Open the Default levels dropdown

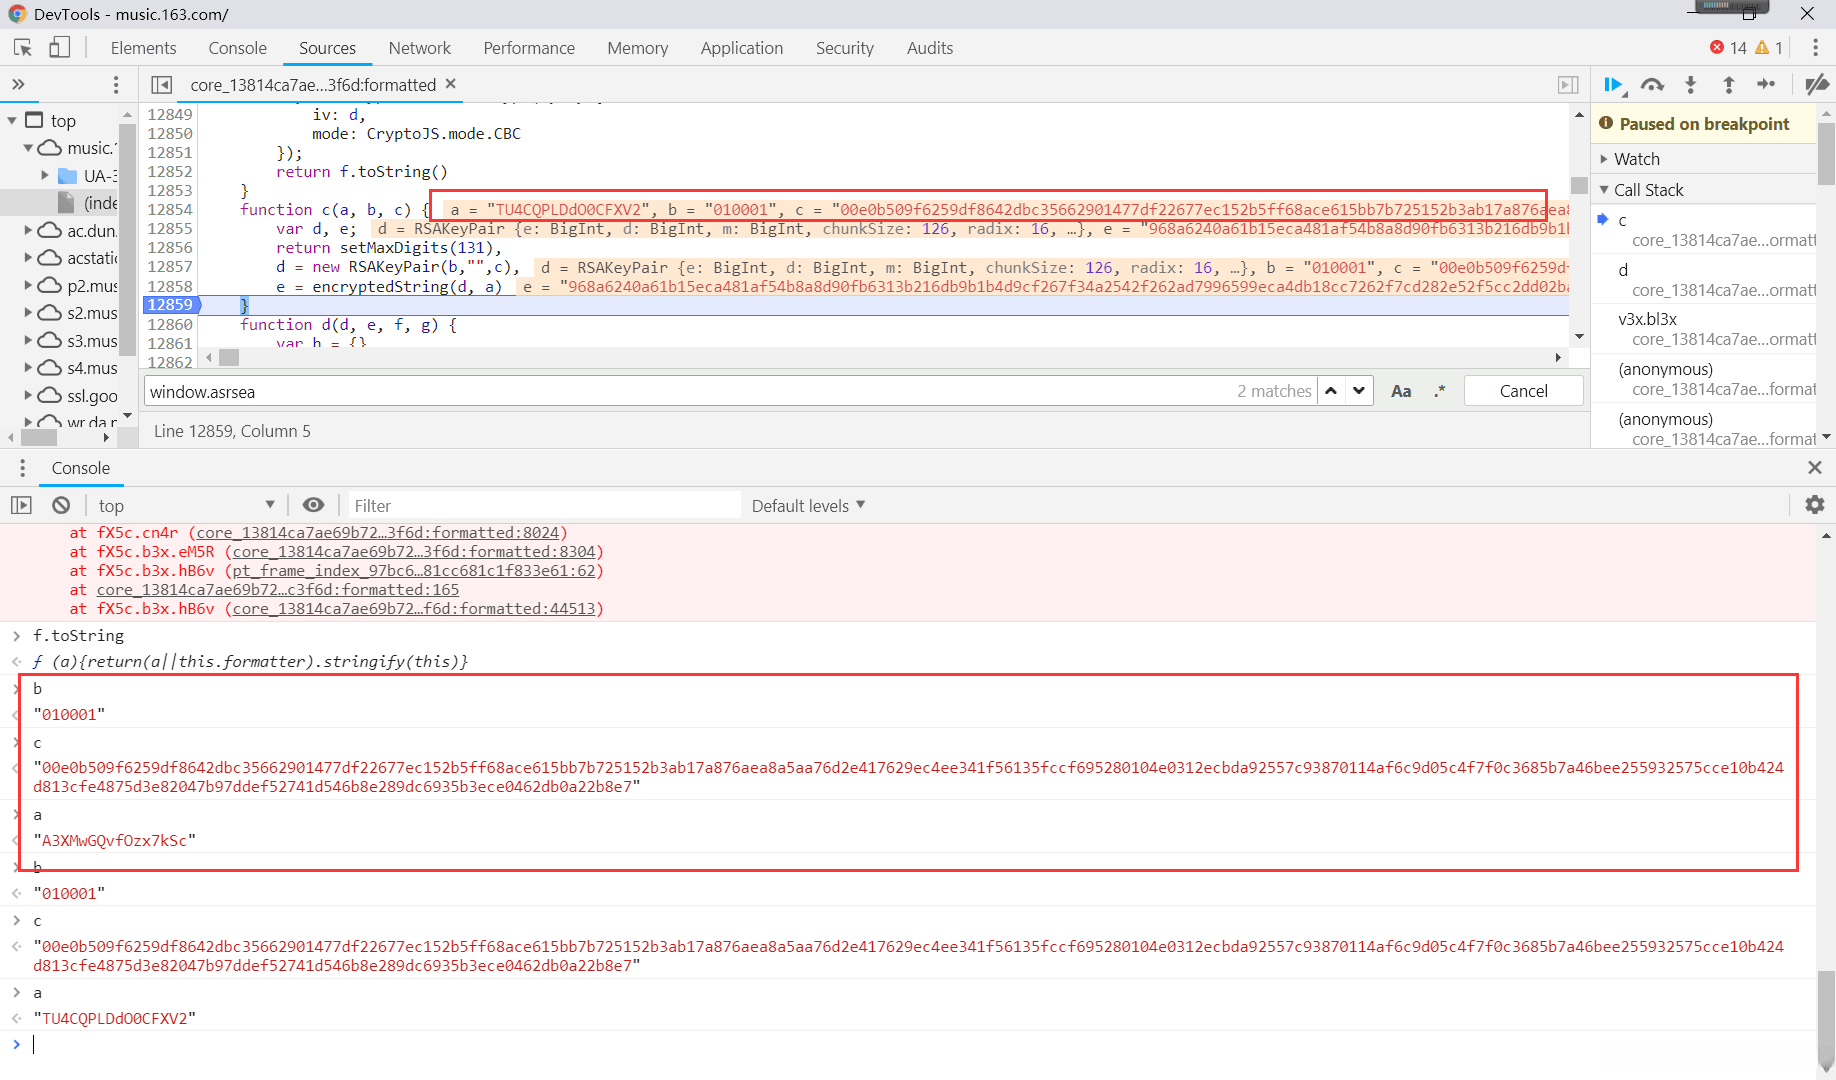coord(808,506)
